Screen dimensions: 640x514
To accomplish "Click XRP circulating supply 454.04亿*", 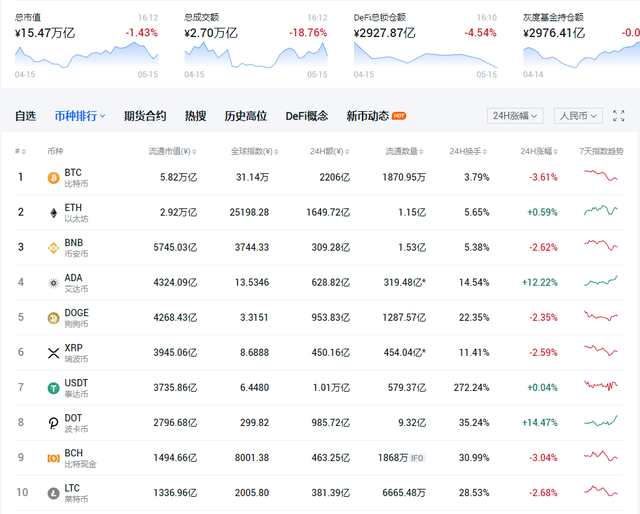I will click(x=404, y=353).
